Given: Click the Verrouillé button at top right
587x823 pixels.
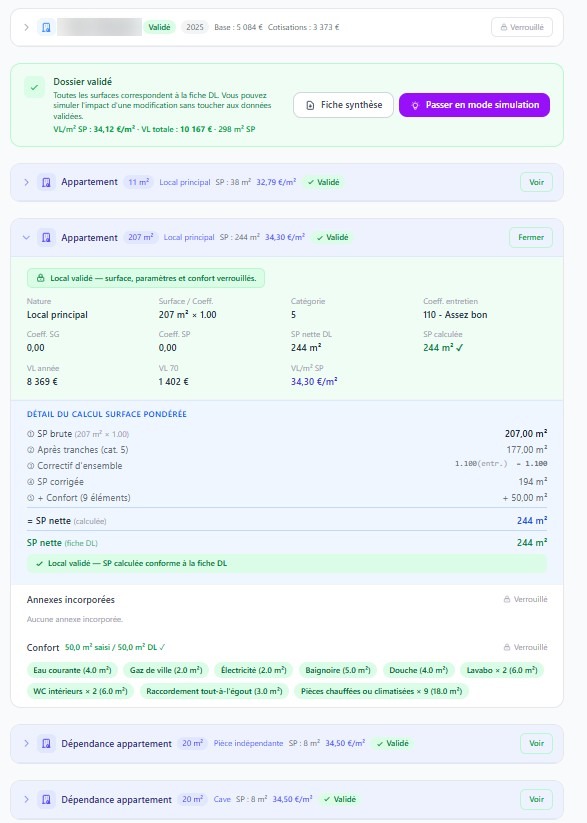Looking at the screenshot, I should tap(522, 27).
